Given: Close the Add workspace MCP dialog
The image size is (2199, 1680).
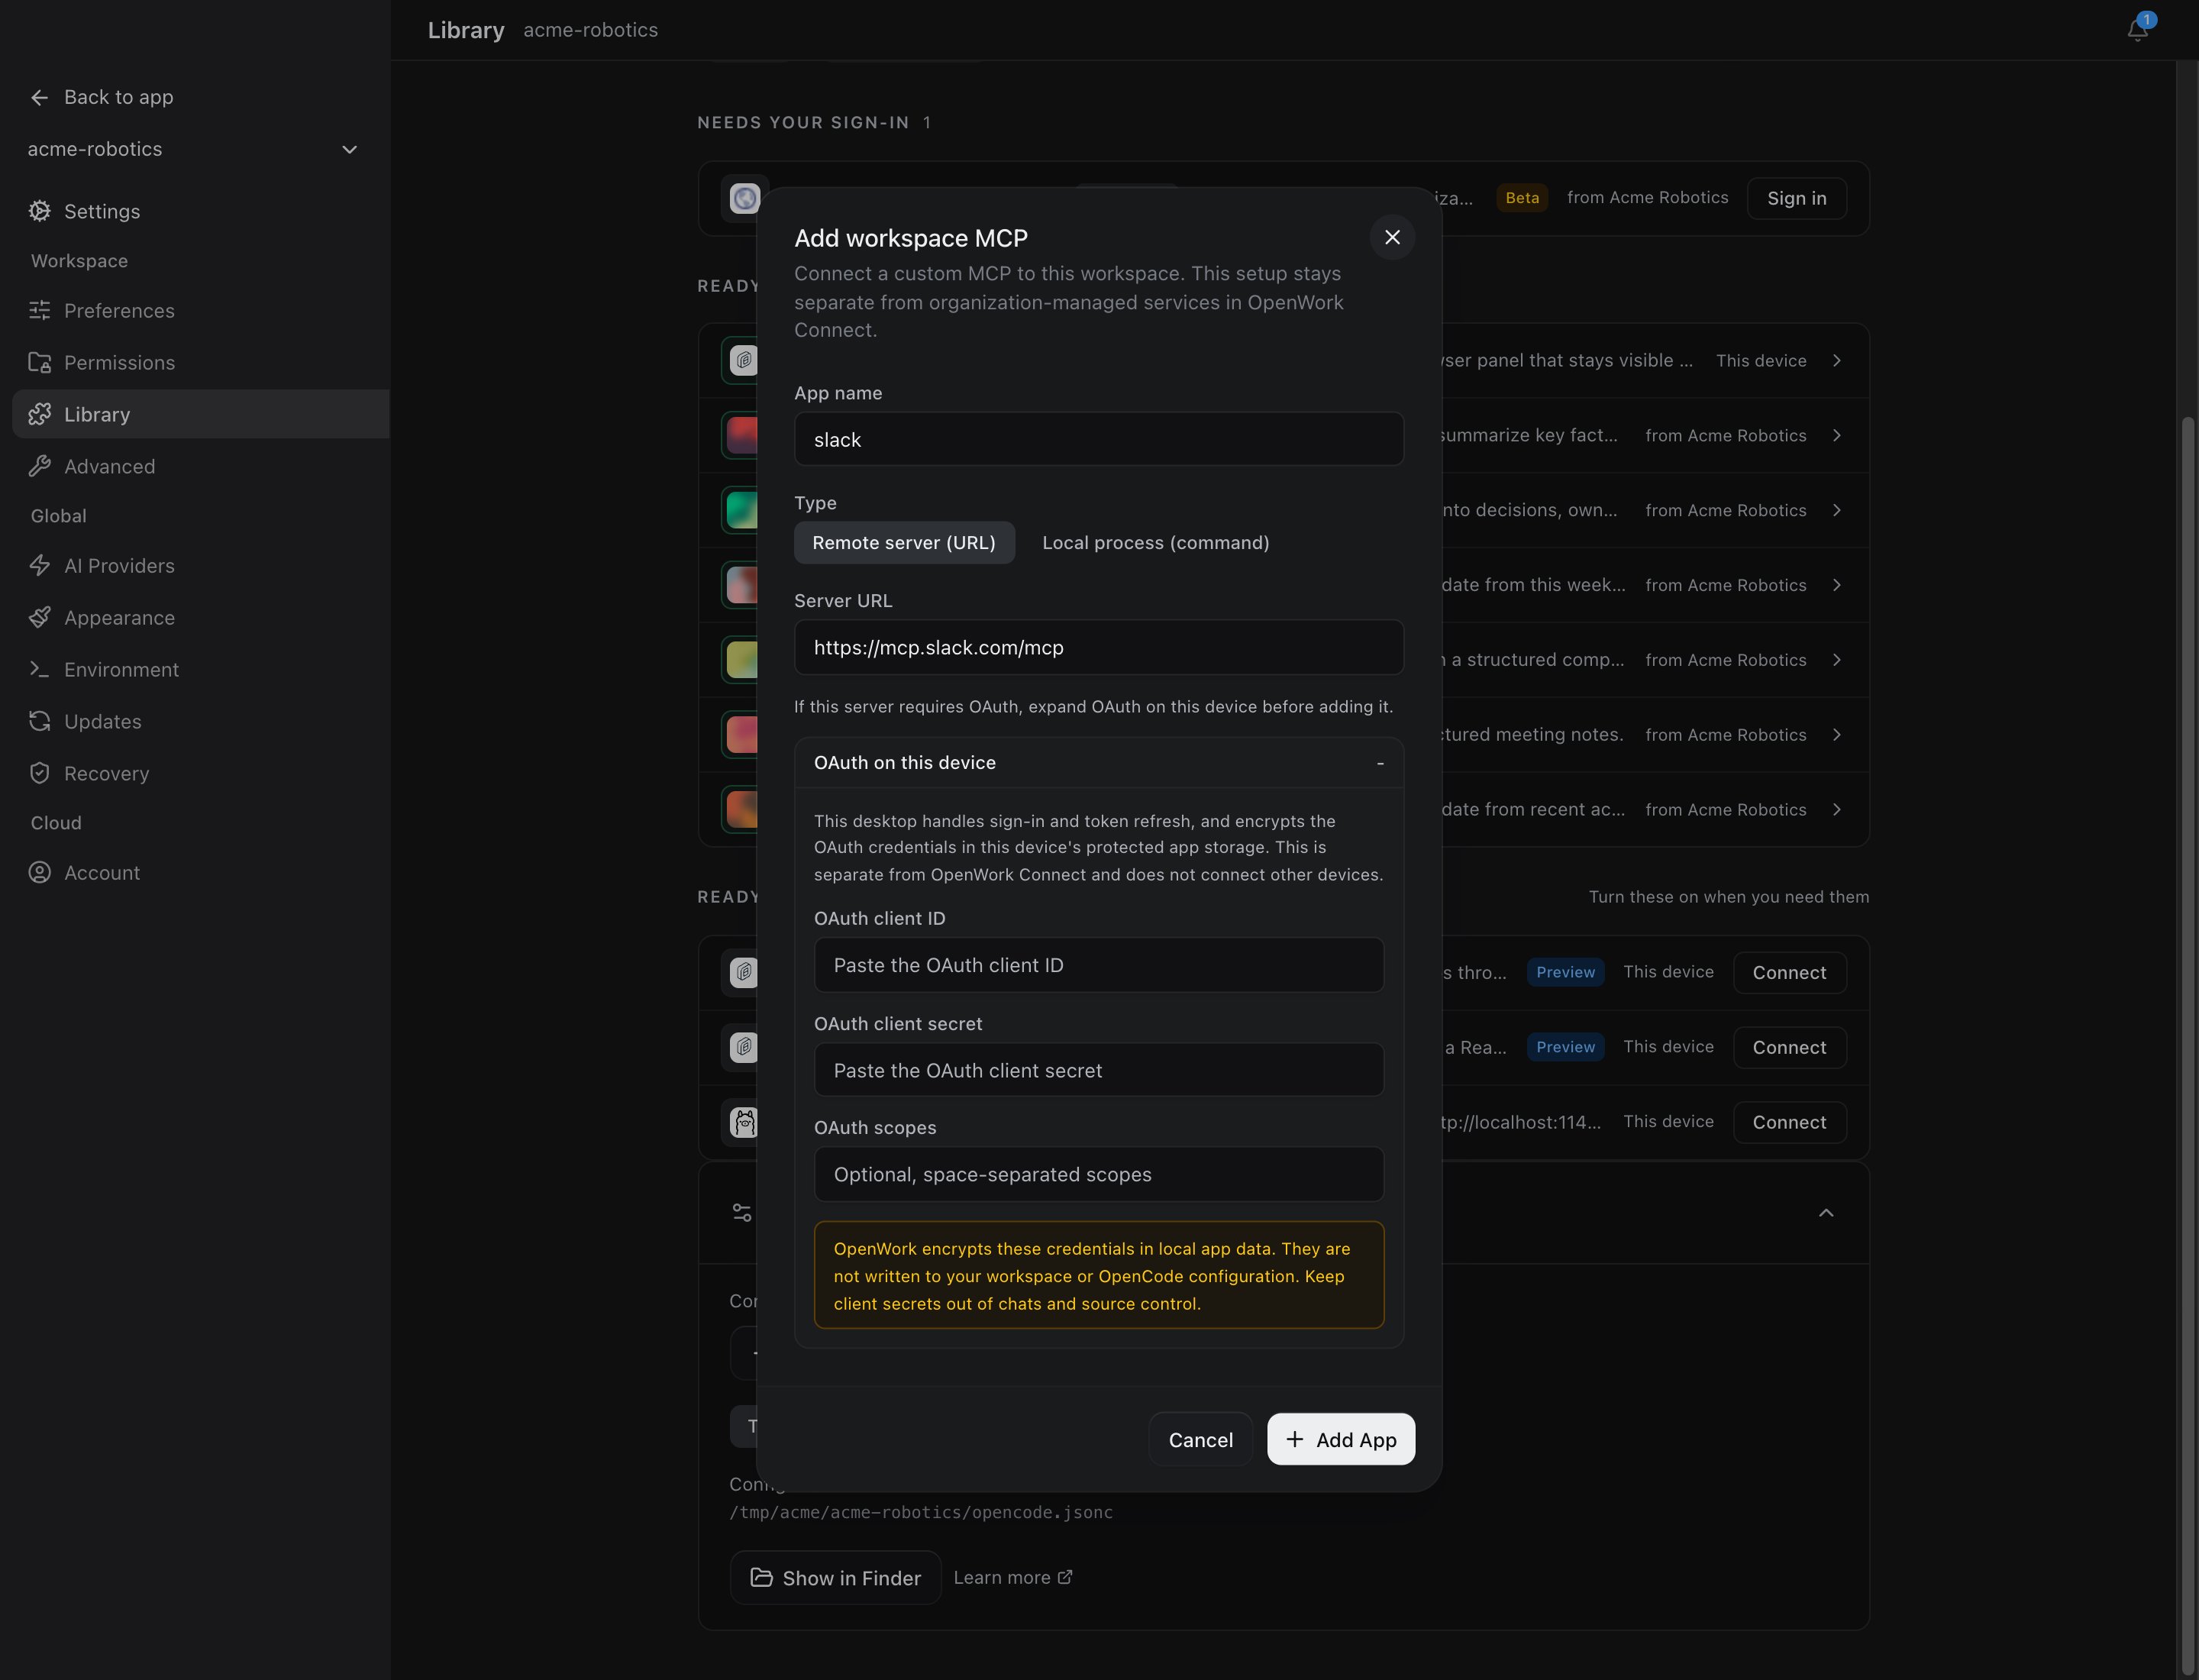Looking at the screenshot, I should [1392, 237].
